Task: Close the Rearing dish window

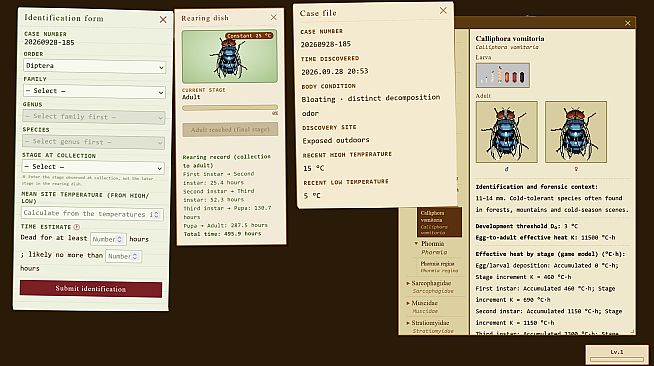Action: pyautogui.click(x=274, y=17)
